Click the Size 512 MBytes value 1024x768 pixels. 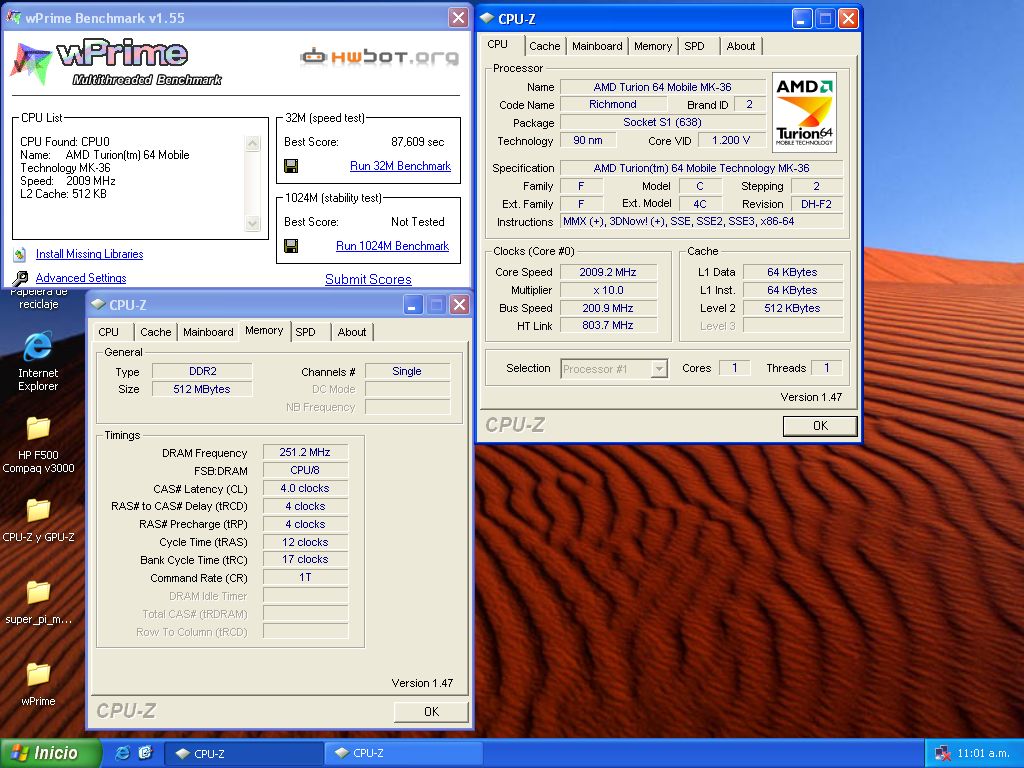[202, 389]
